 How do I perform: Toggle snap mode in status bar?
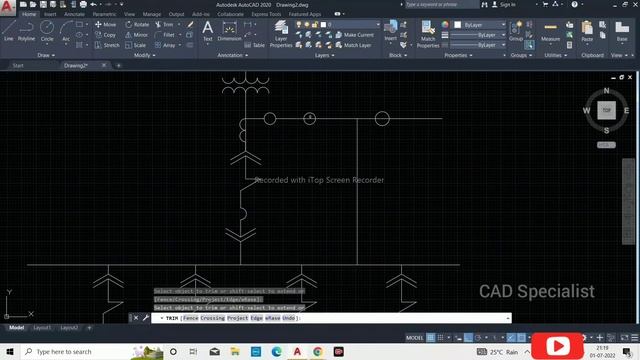tap(440, 338)
